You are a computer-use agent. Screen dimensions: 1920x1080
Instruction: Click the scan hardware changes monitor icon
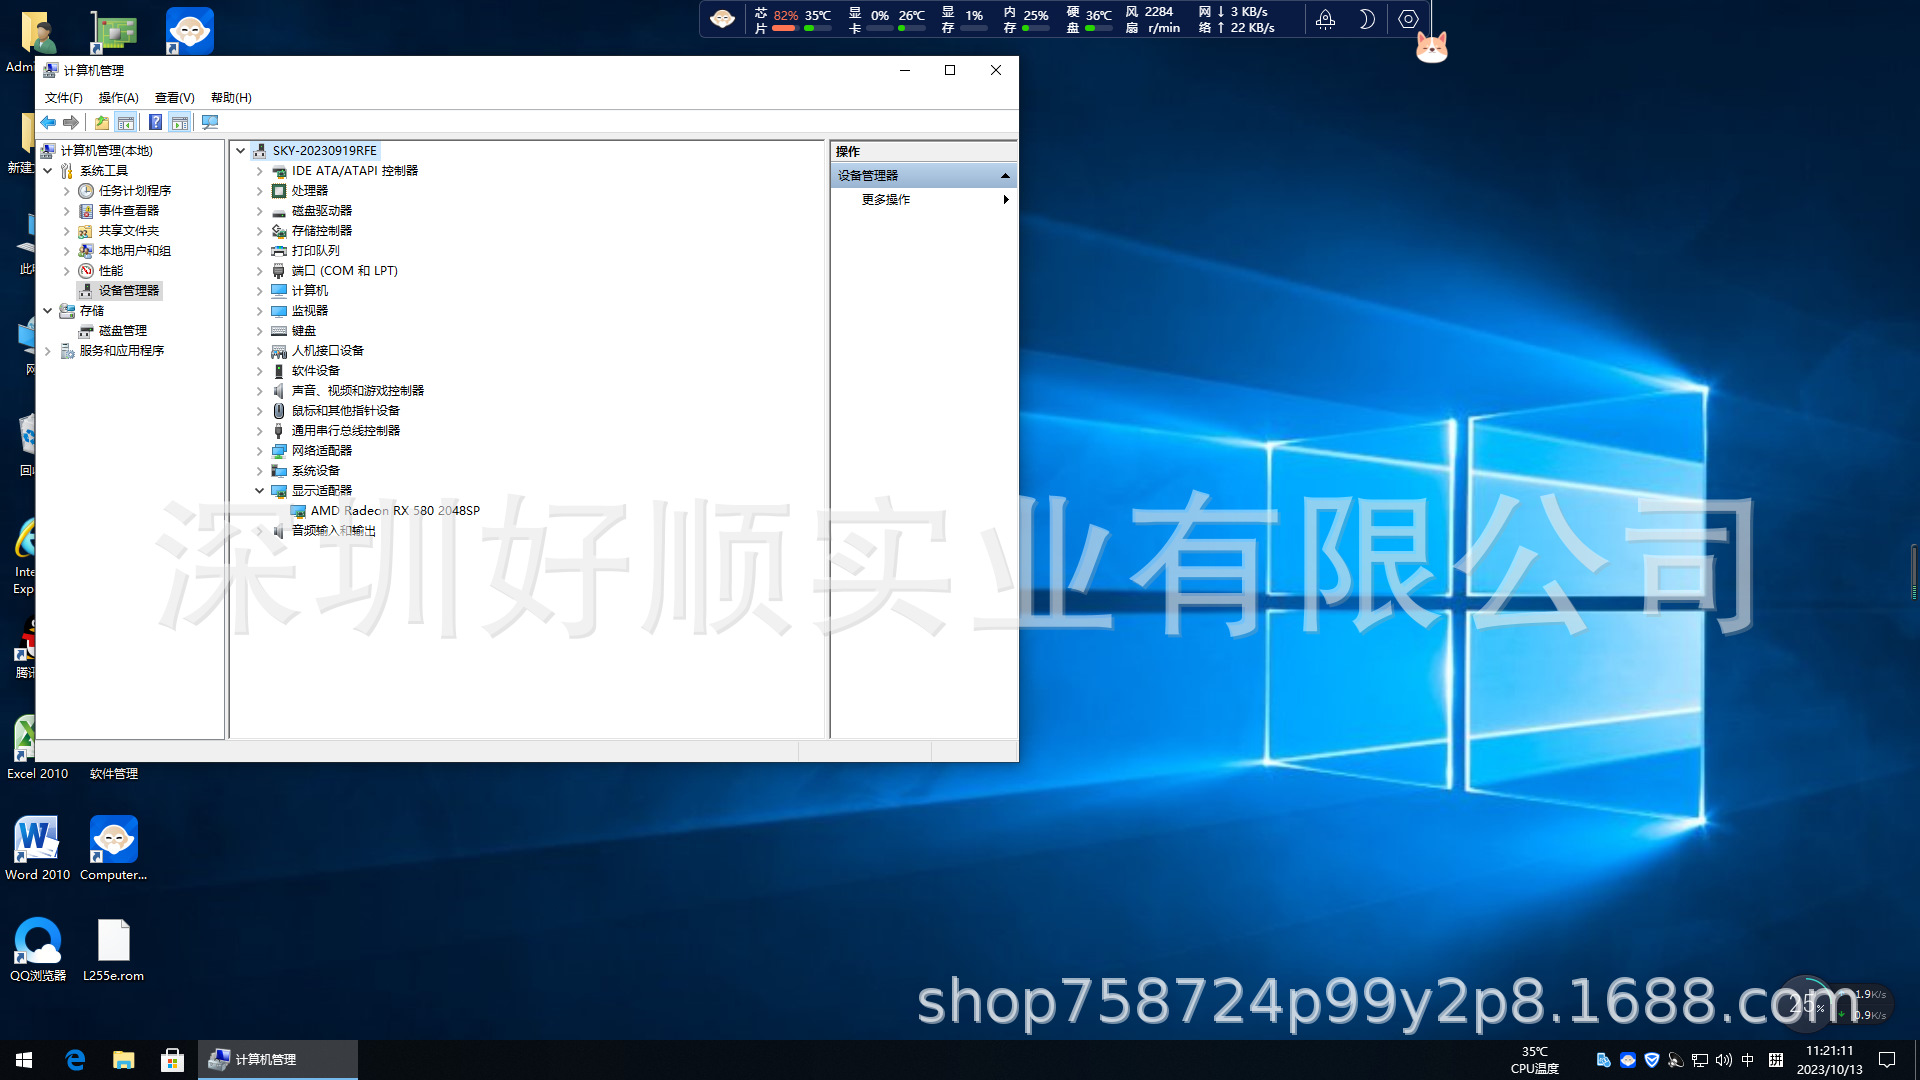(209, 122)
